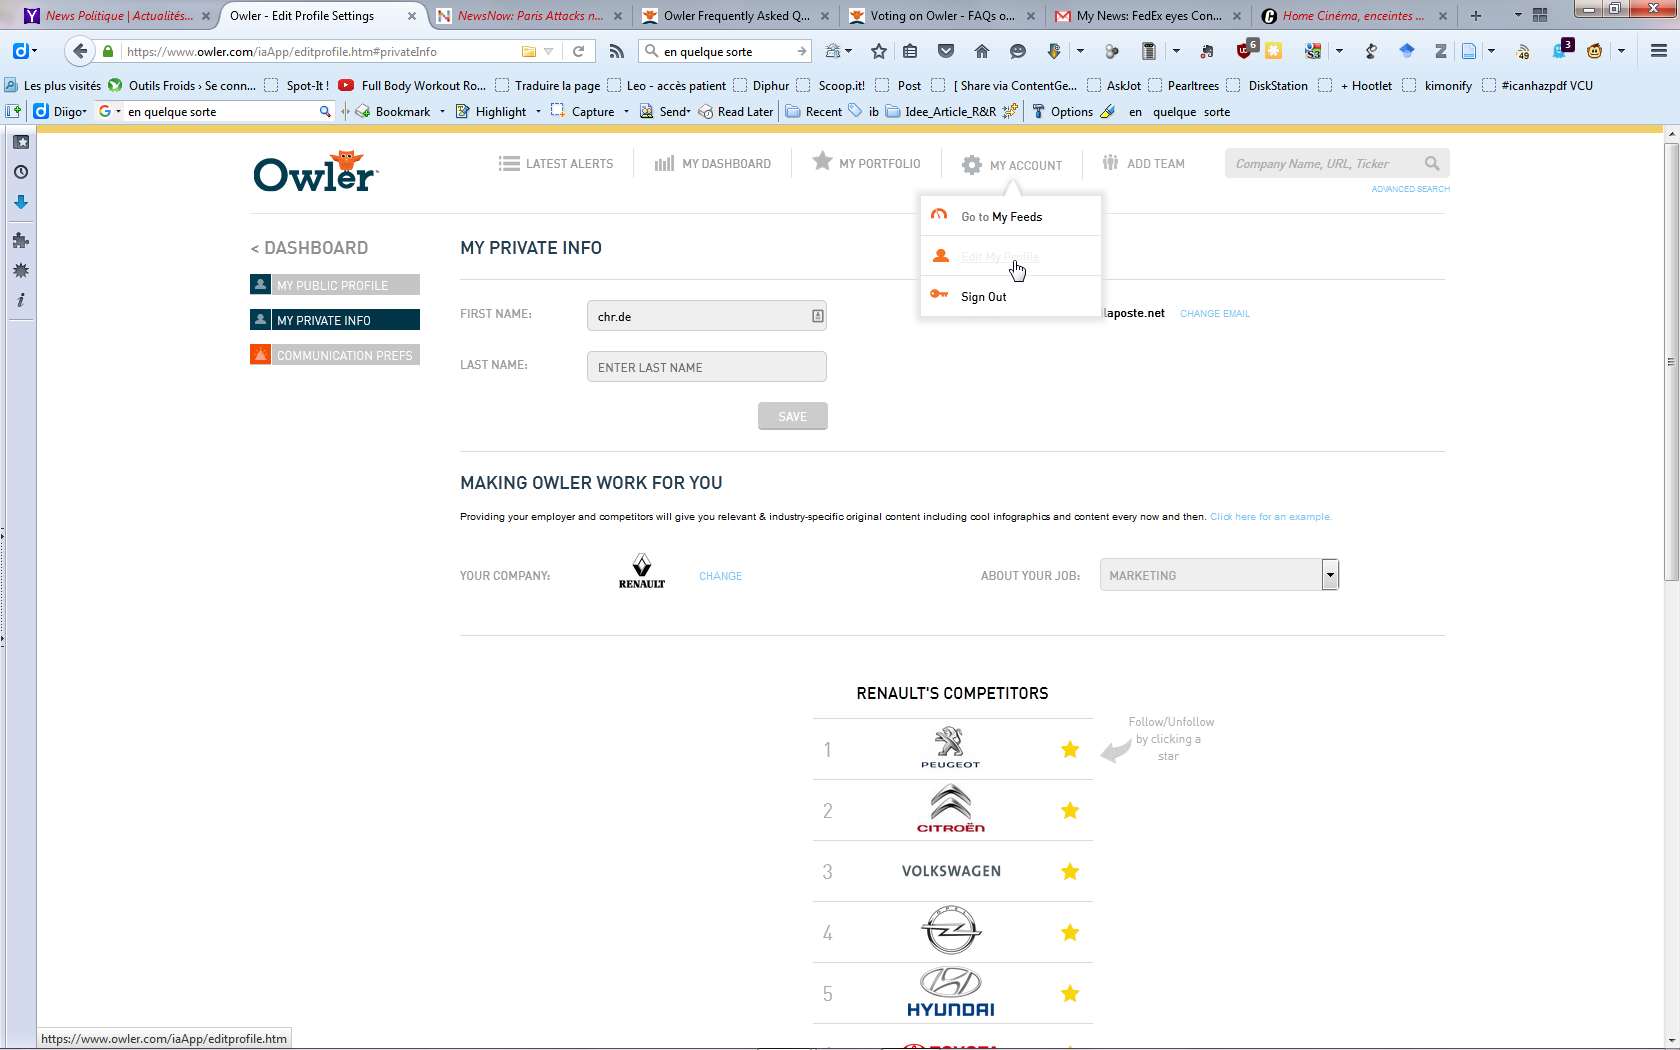Open the Les plus visités bookmark

click(53, 85)
